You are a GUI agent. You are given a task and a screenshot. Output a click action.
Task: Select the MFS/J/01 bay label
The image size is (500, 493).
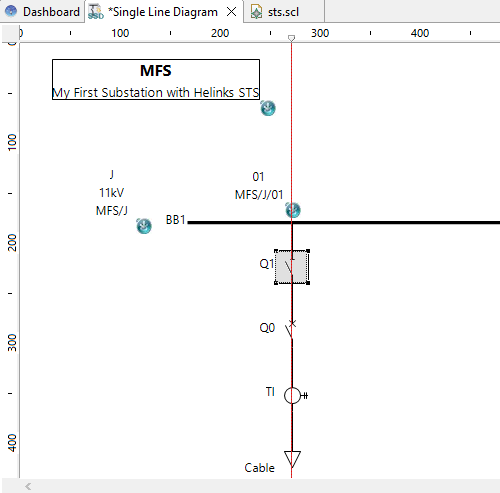point(259,195)
